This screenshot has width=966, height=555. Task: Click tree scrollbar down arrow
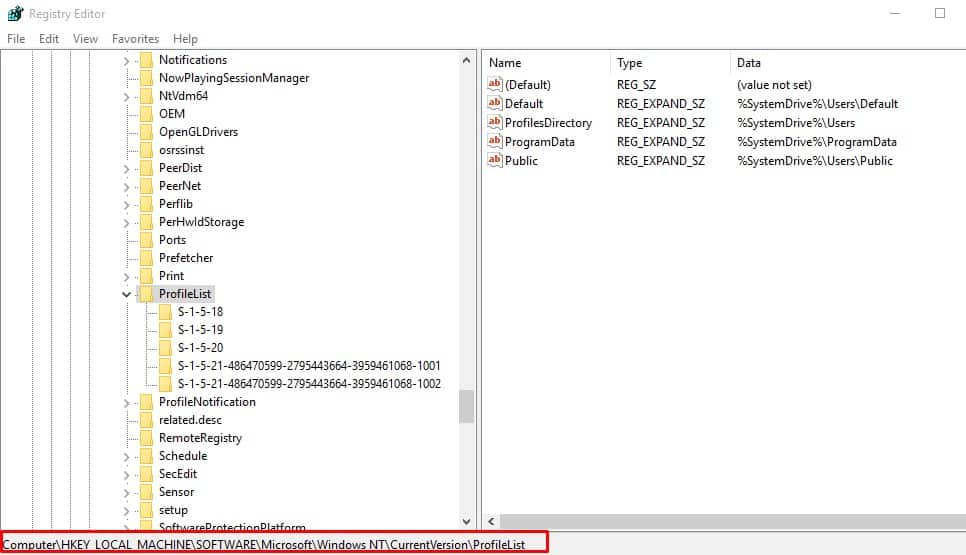[466, 521]
